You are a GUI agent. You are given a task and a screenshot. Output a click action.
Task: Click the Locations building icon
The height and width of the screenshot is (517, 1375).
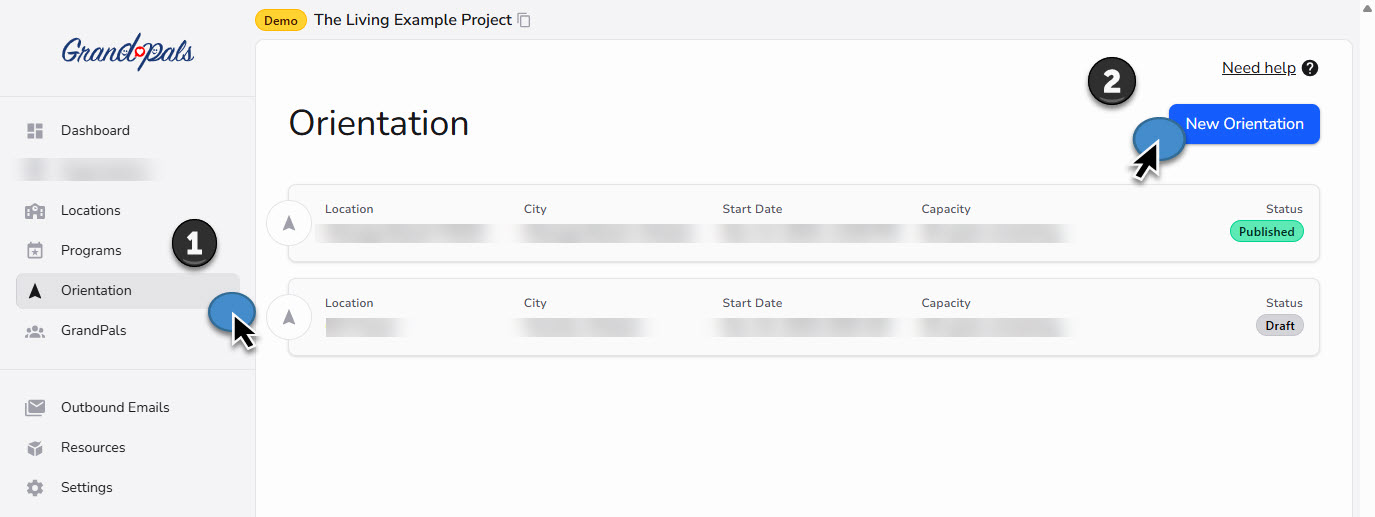(x=35, y=210)
